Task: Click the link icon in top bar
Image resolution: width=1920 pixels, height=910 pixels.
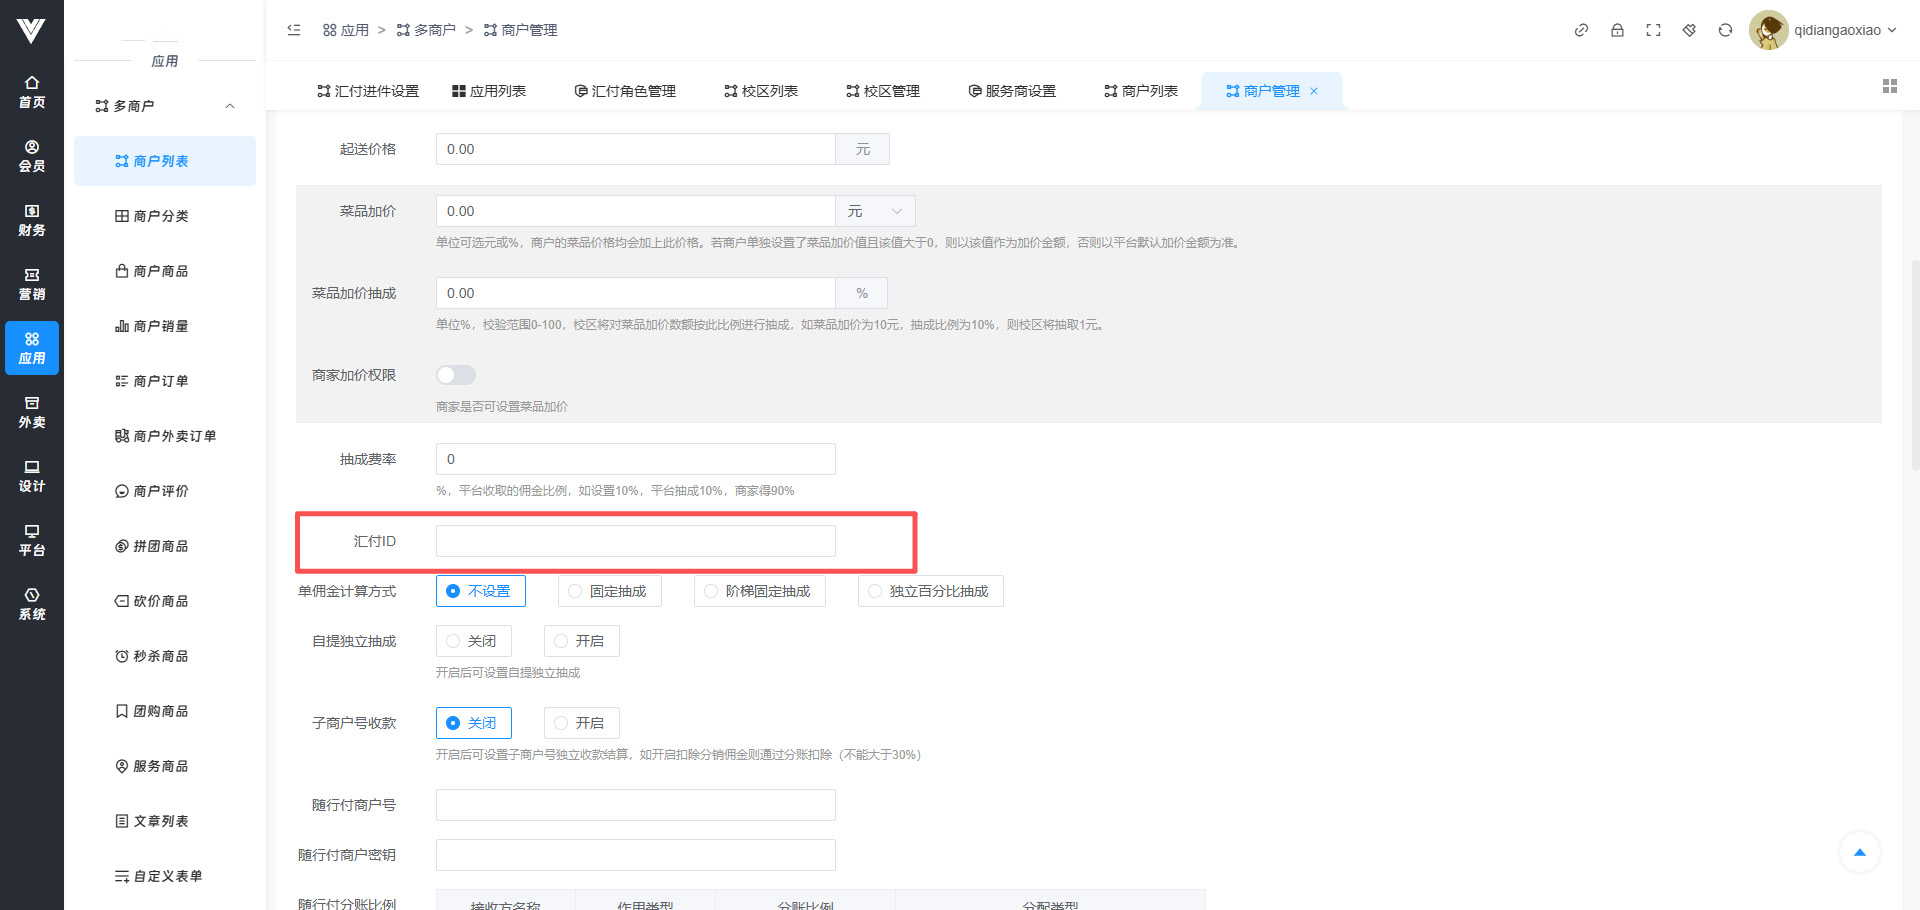Action: coord(1581,30)
